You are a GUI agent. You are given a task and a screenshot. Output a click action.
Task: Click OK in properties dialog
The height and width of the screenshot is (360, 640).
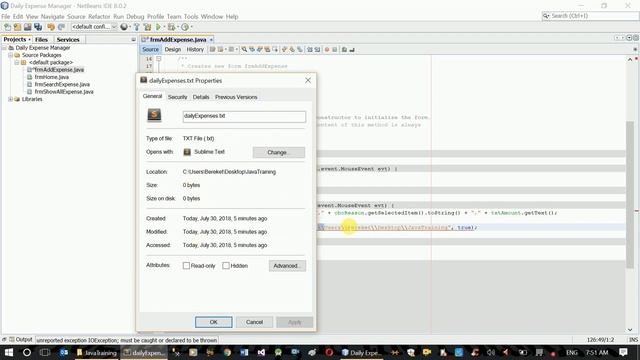pos(213,322)
